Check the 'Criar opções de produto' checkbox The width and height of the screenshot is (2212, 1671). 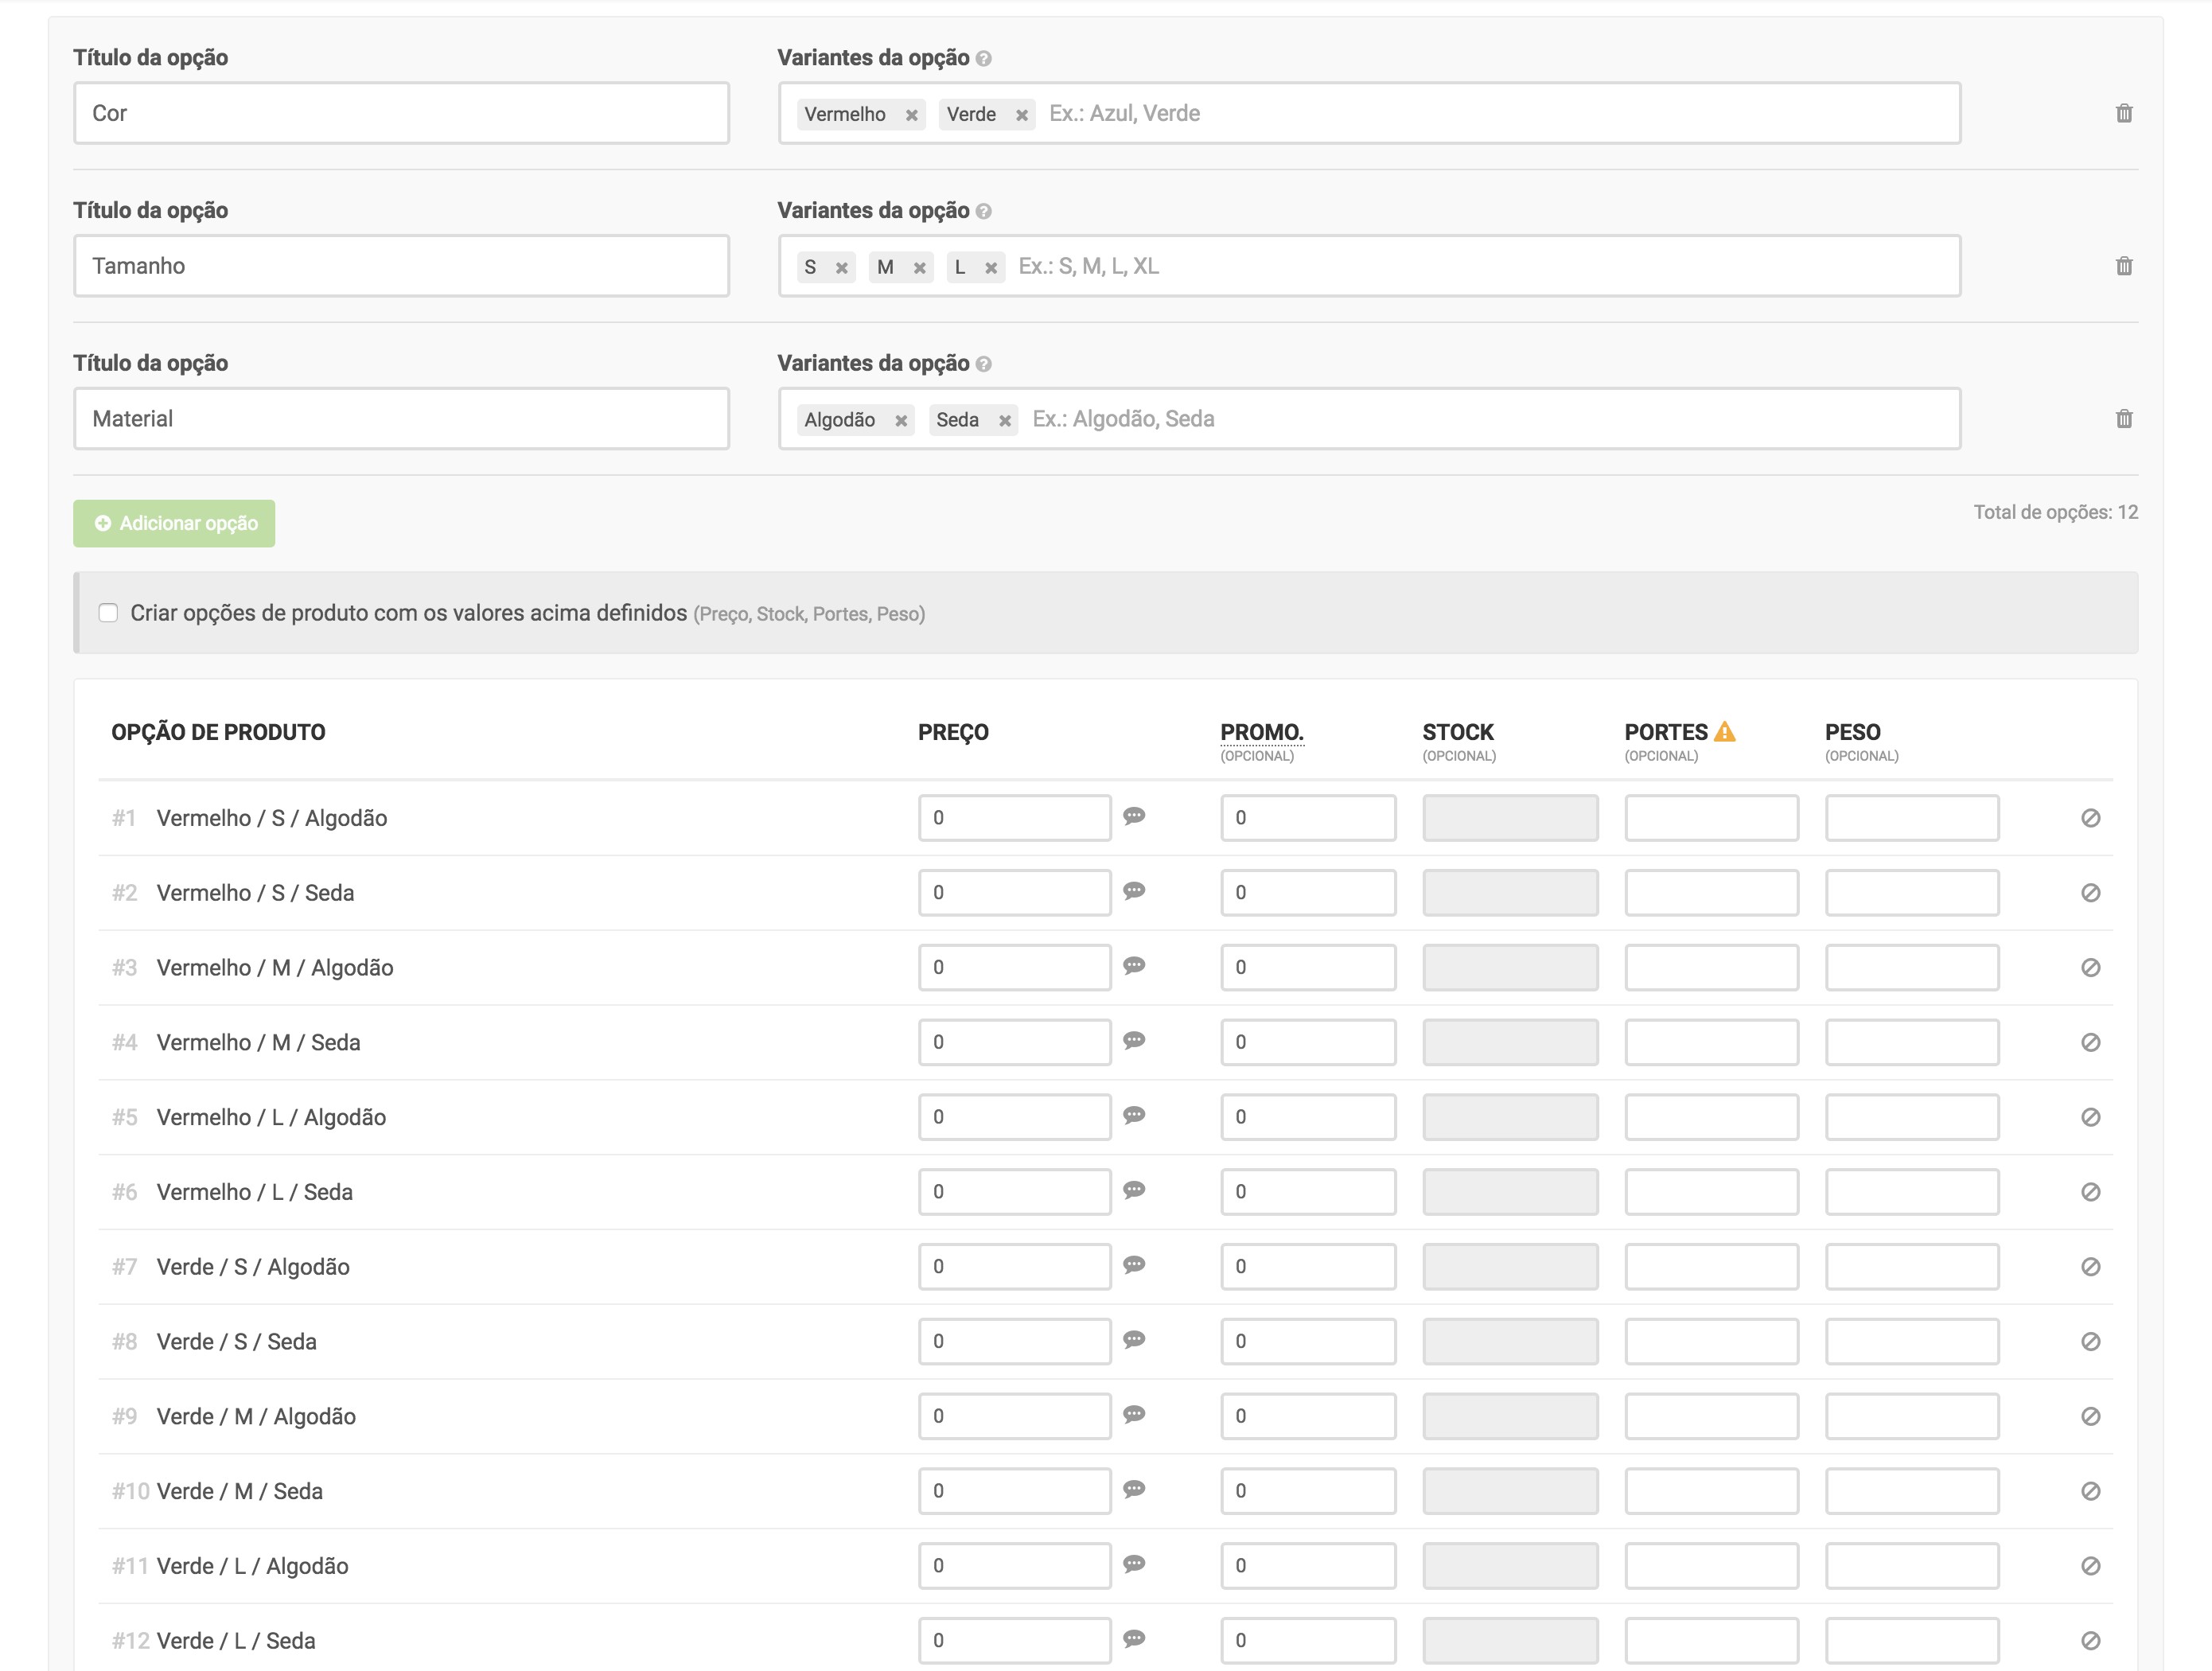pyautogui.click(x=108, y=613)
